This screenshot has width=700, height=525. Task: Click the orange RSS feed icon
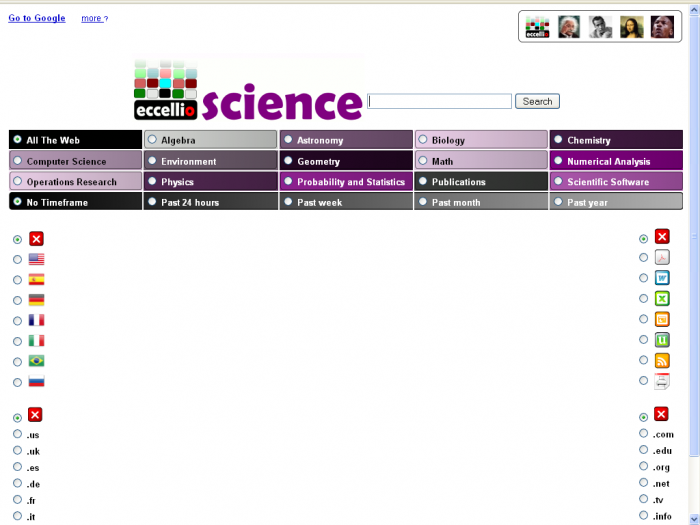tap(662, 360)
